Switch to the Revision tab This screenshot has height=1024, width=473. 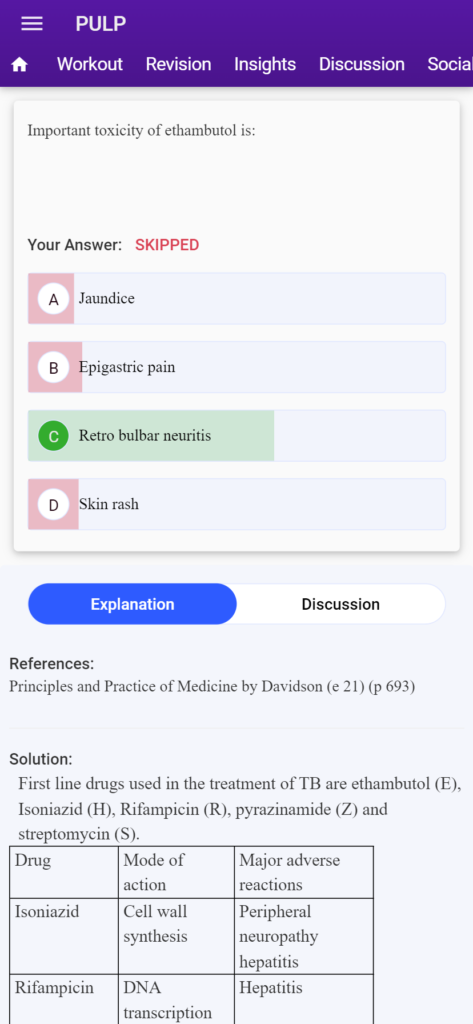pyautogui.click(x=178, y=64)
